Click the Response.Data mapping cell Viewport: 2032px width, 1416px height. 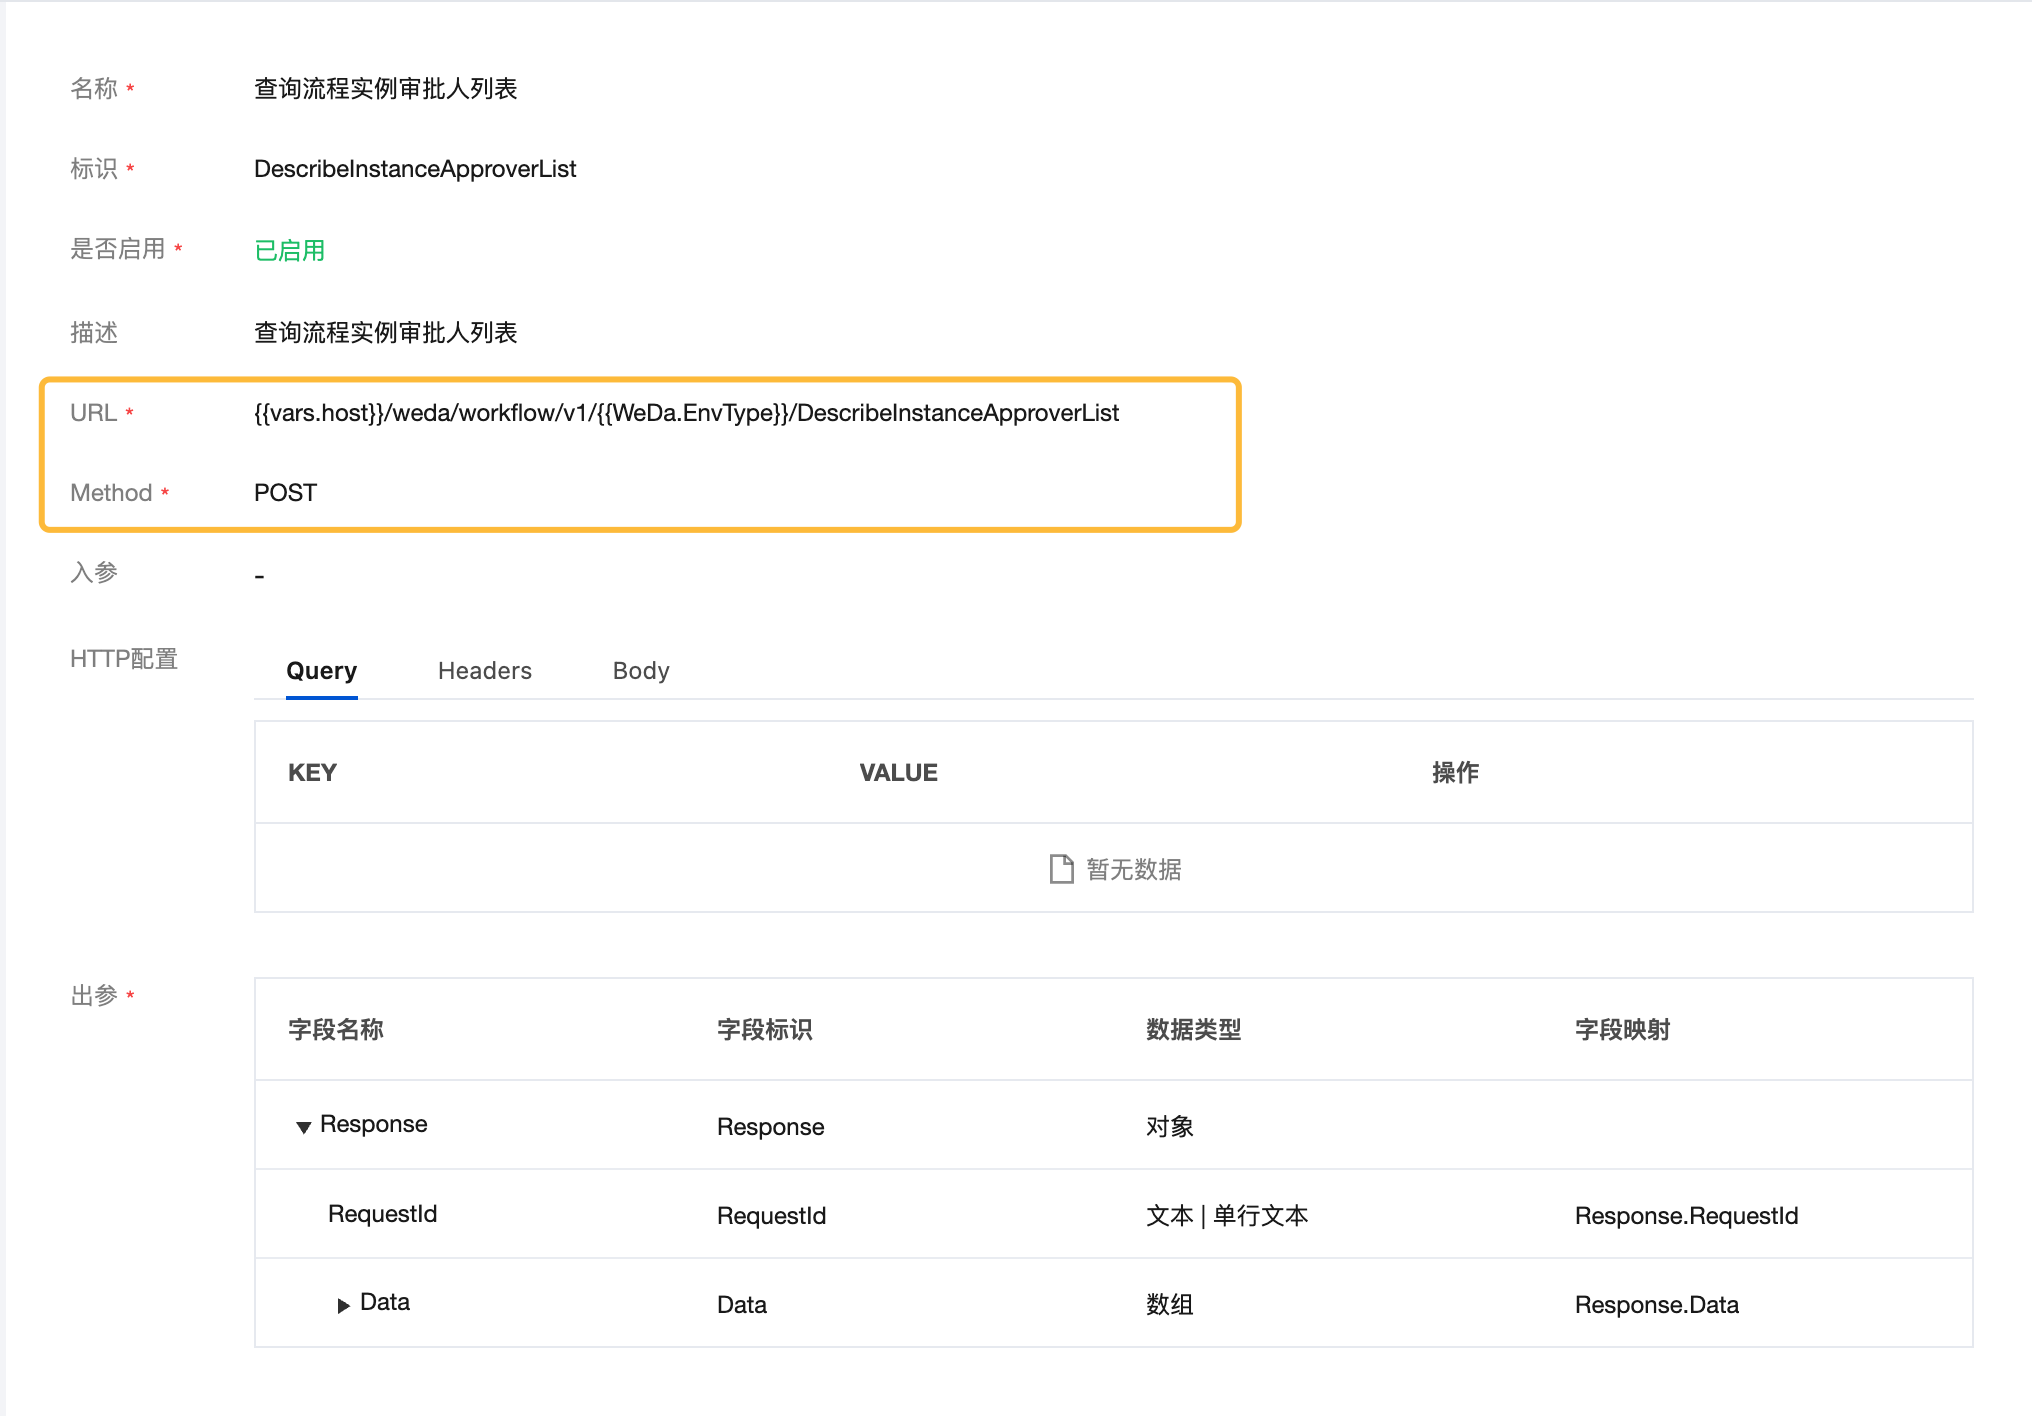(1656, 1305)
